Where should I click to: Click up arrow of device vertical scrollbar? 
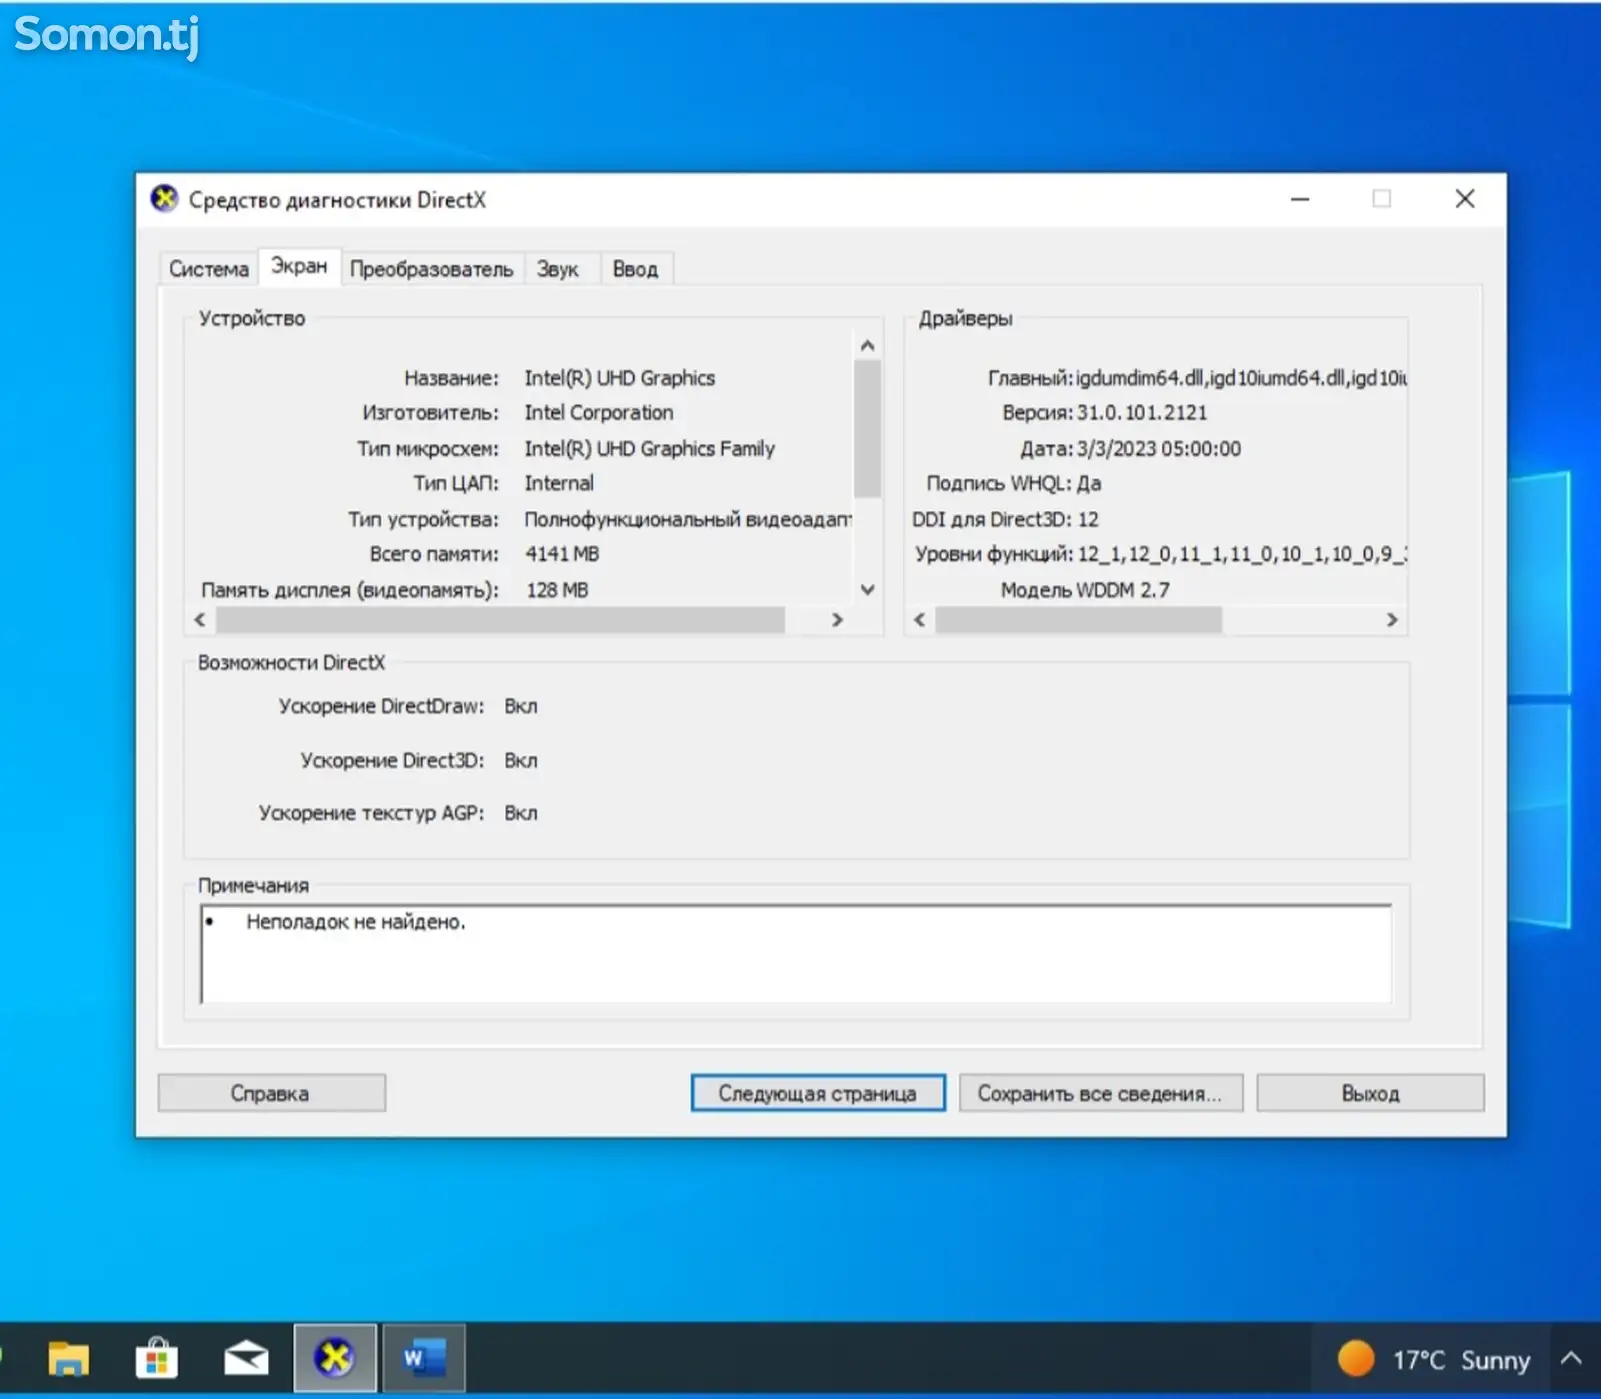pyautogui.click(x=867, y=345)
